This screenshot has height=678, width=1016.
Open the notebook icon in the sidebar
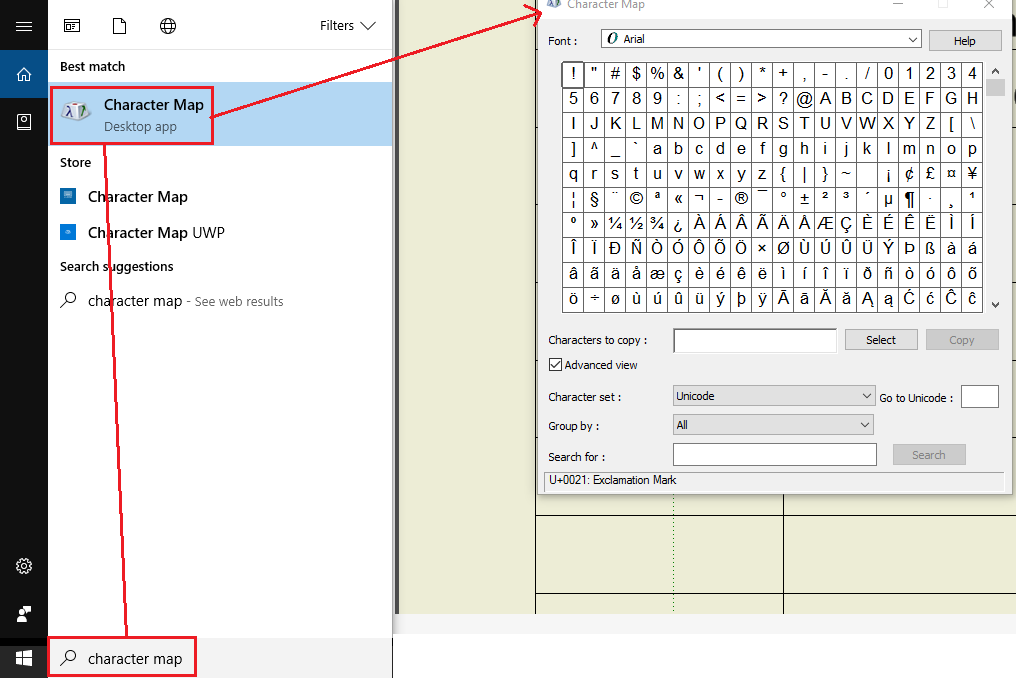point(24,122)
